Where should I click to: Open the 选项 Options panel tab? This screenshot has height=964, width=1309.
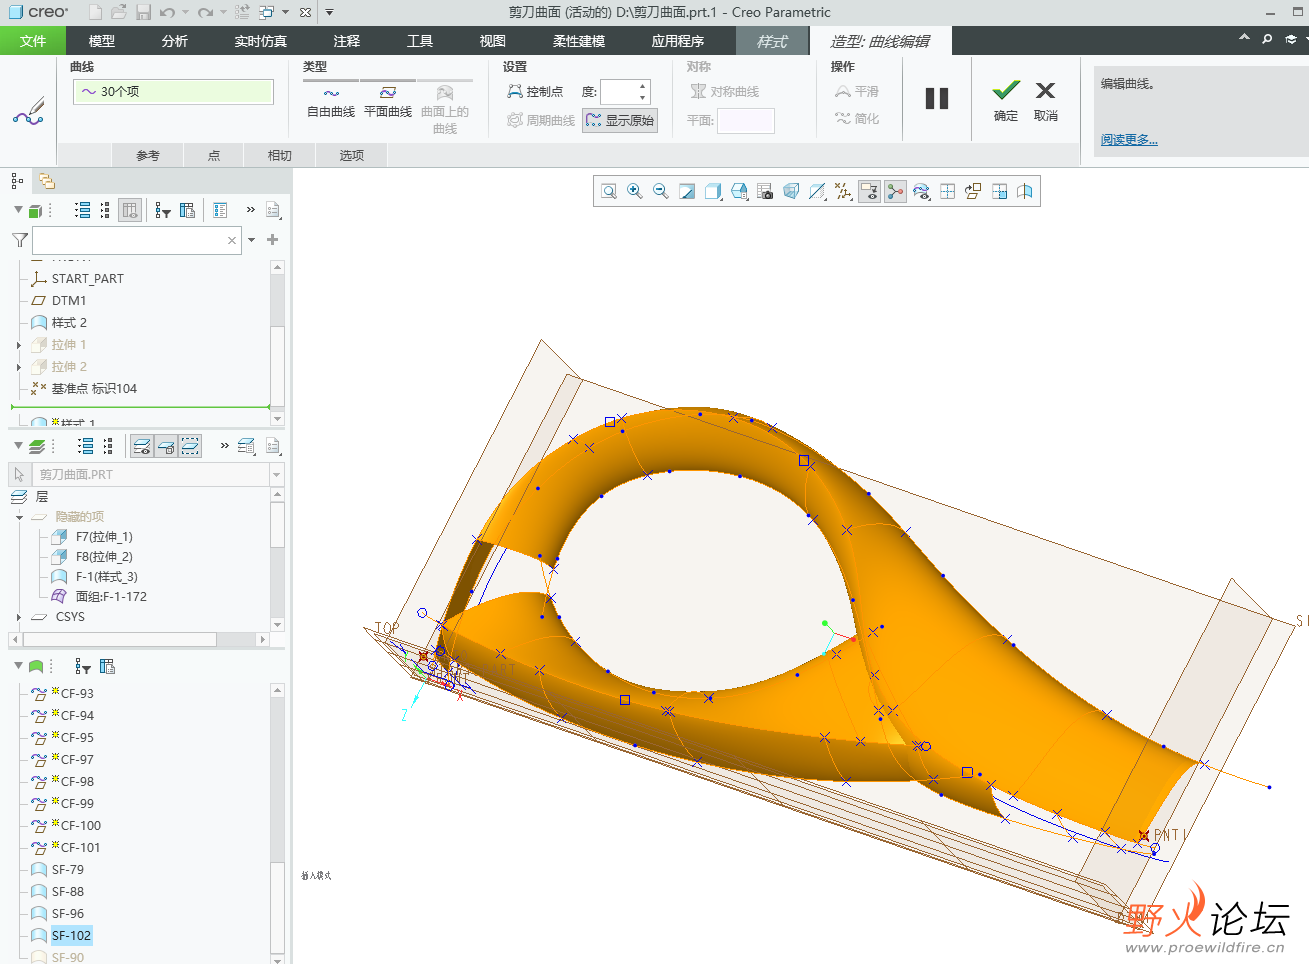[352, 155]
